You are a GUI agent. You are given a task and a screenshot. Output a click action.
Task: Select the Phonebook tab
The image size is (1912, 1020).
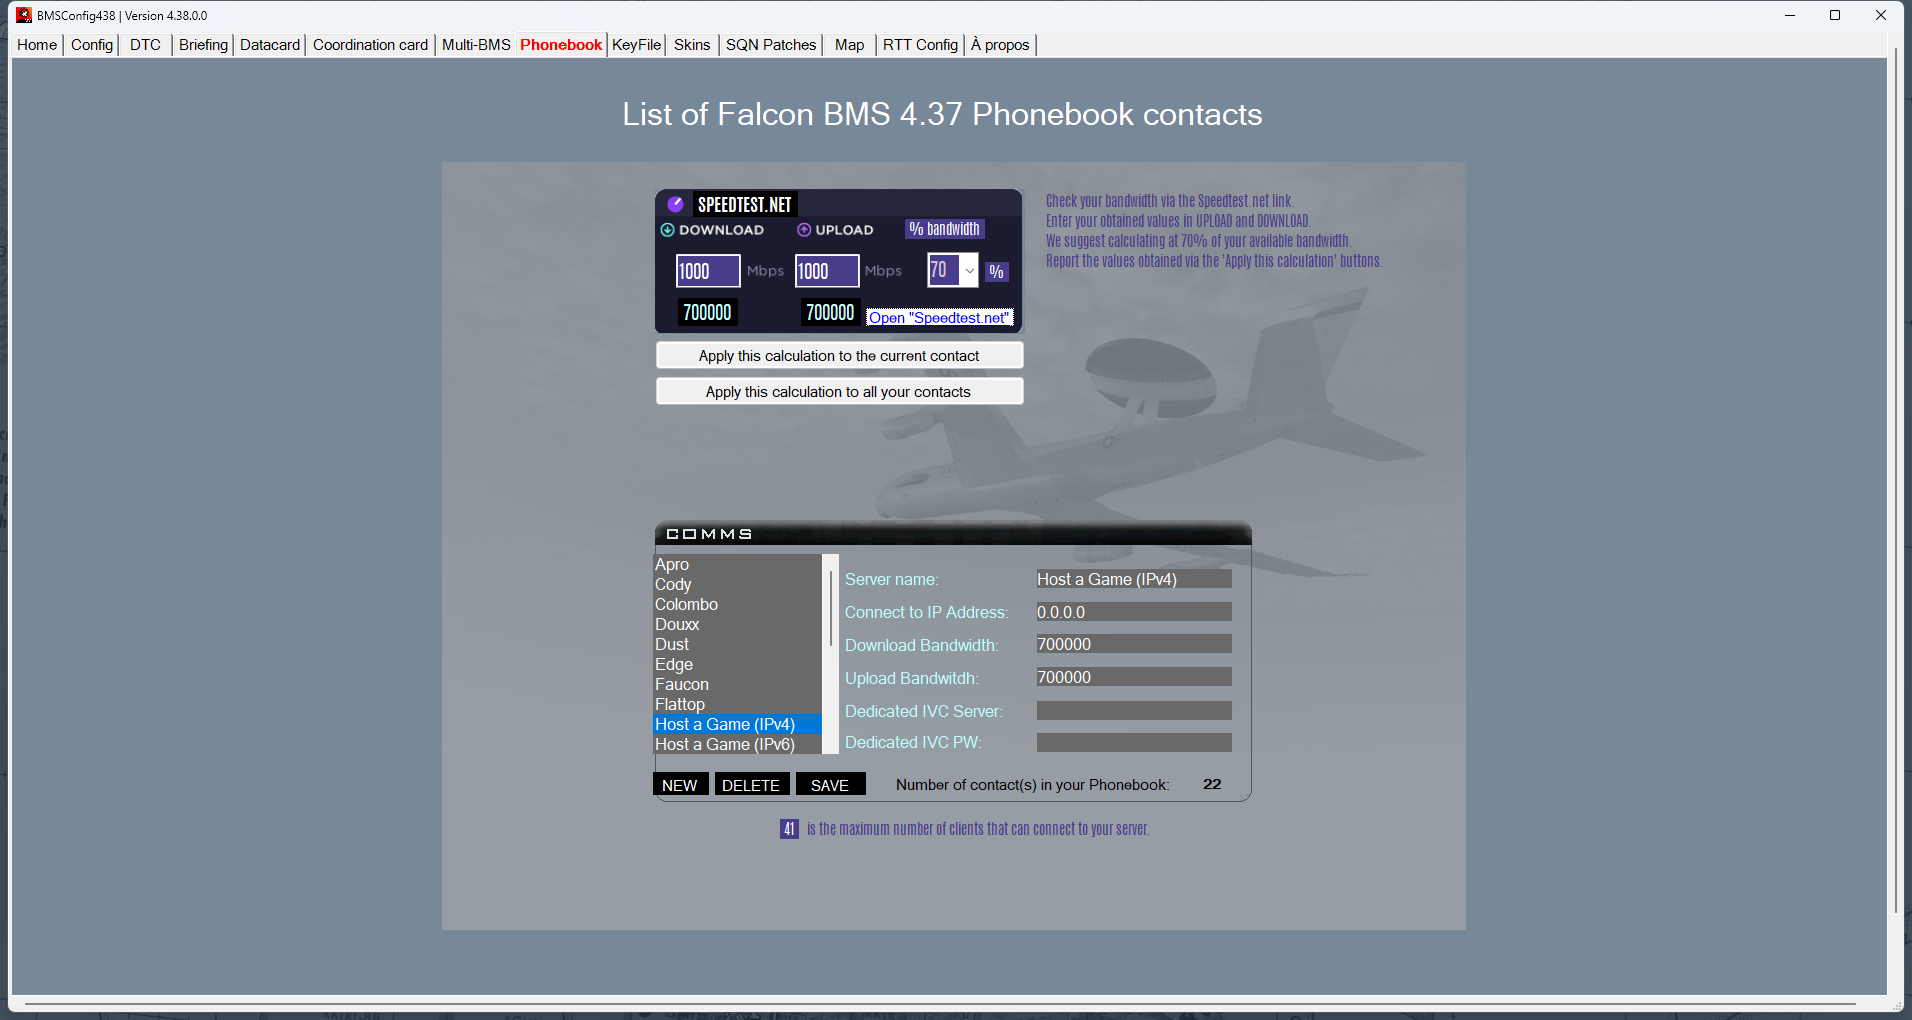point(561,45)
